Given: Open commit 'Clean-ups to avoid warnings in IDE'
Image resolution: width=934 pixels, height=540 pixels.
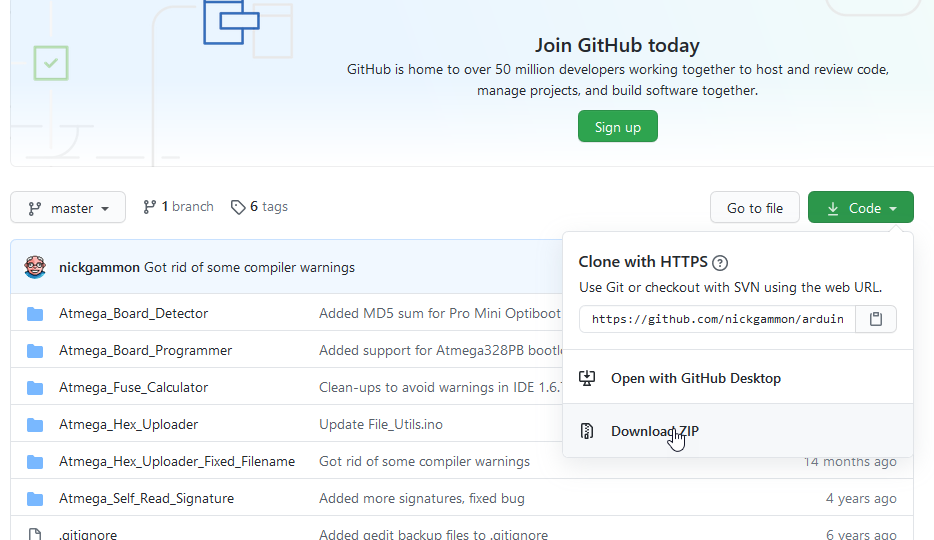Looking at the screenshot, I should 441,387.
